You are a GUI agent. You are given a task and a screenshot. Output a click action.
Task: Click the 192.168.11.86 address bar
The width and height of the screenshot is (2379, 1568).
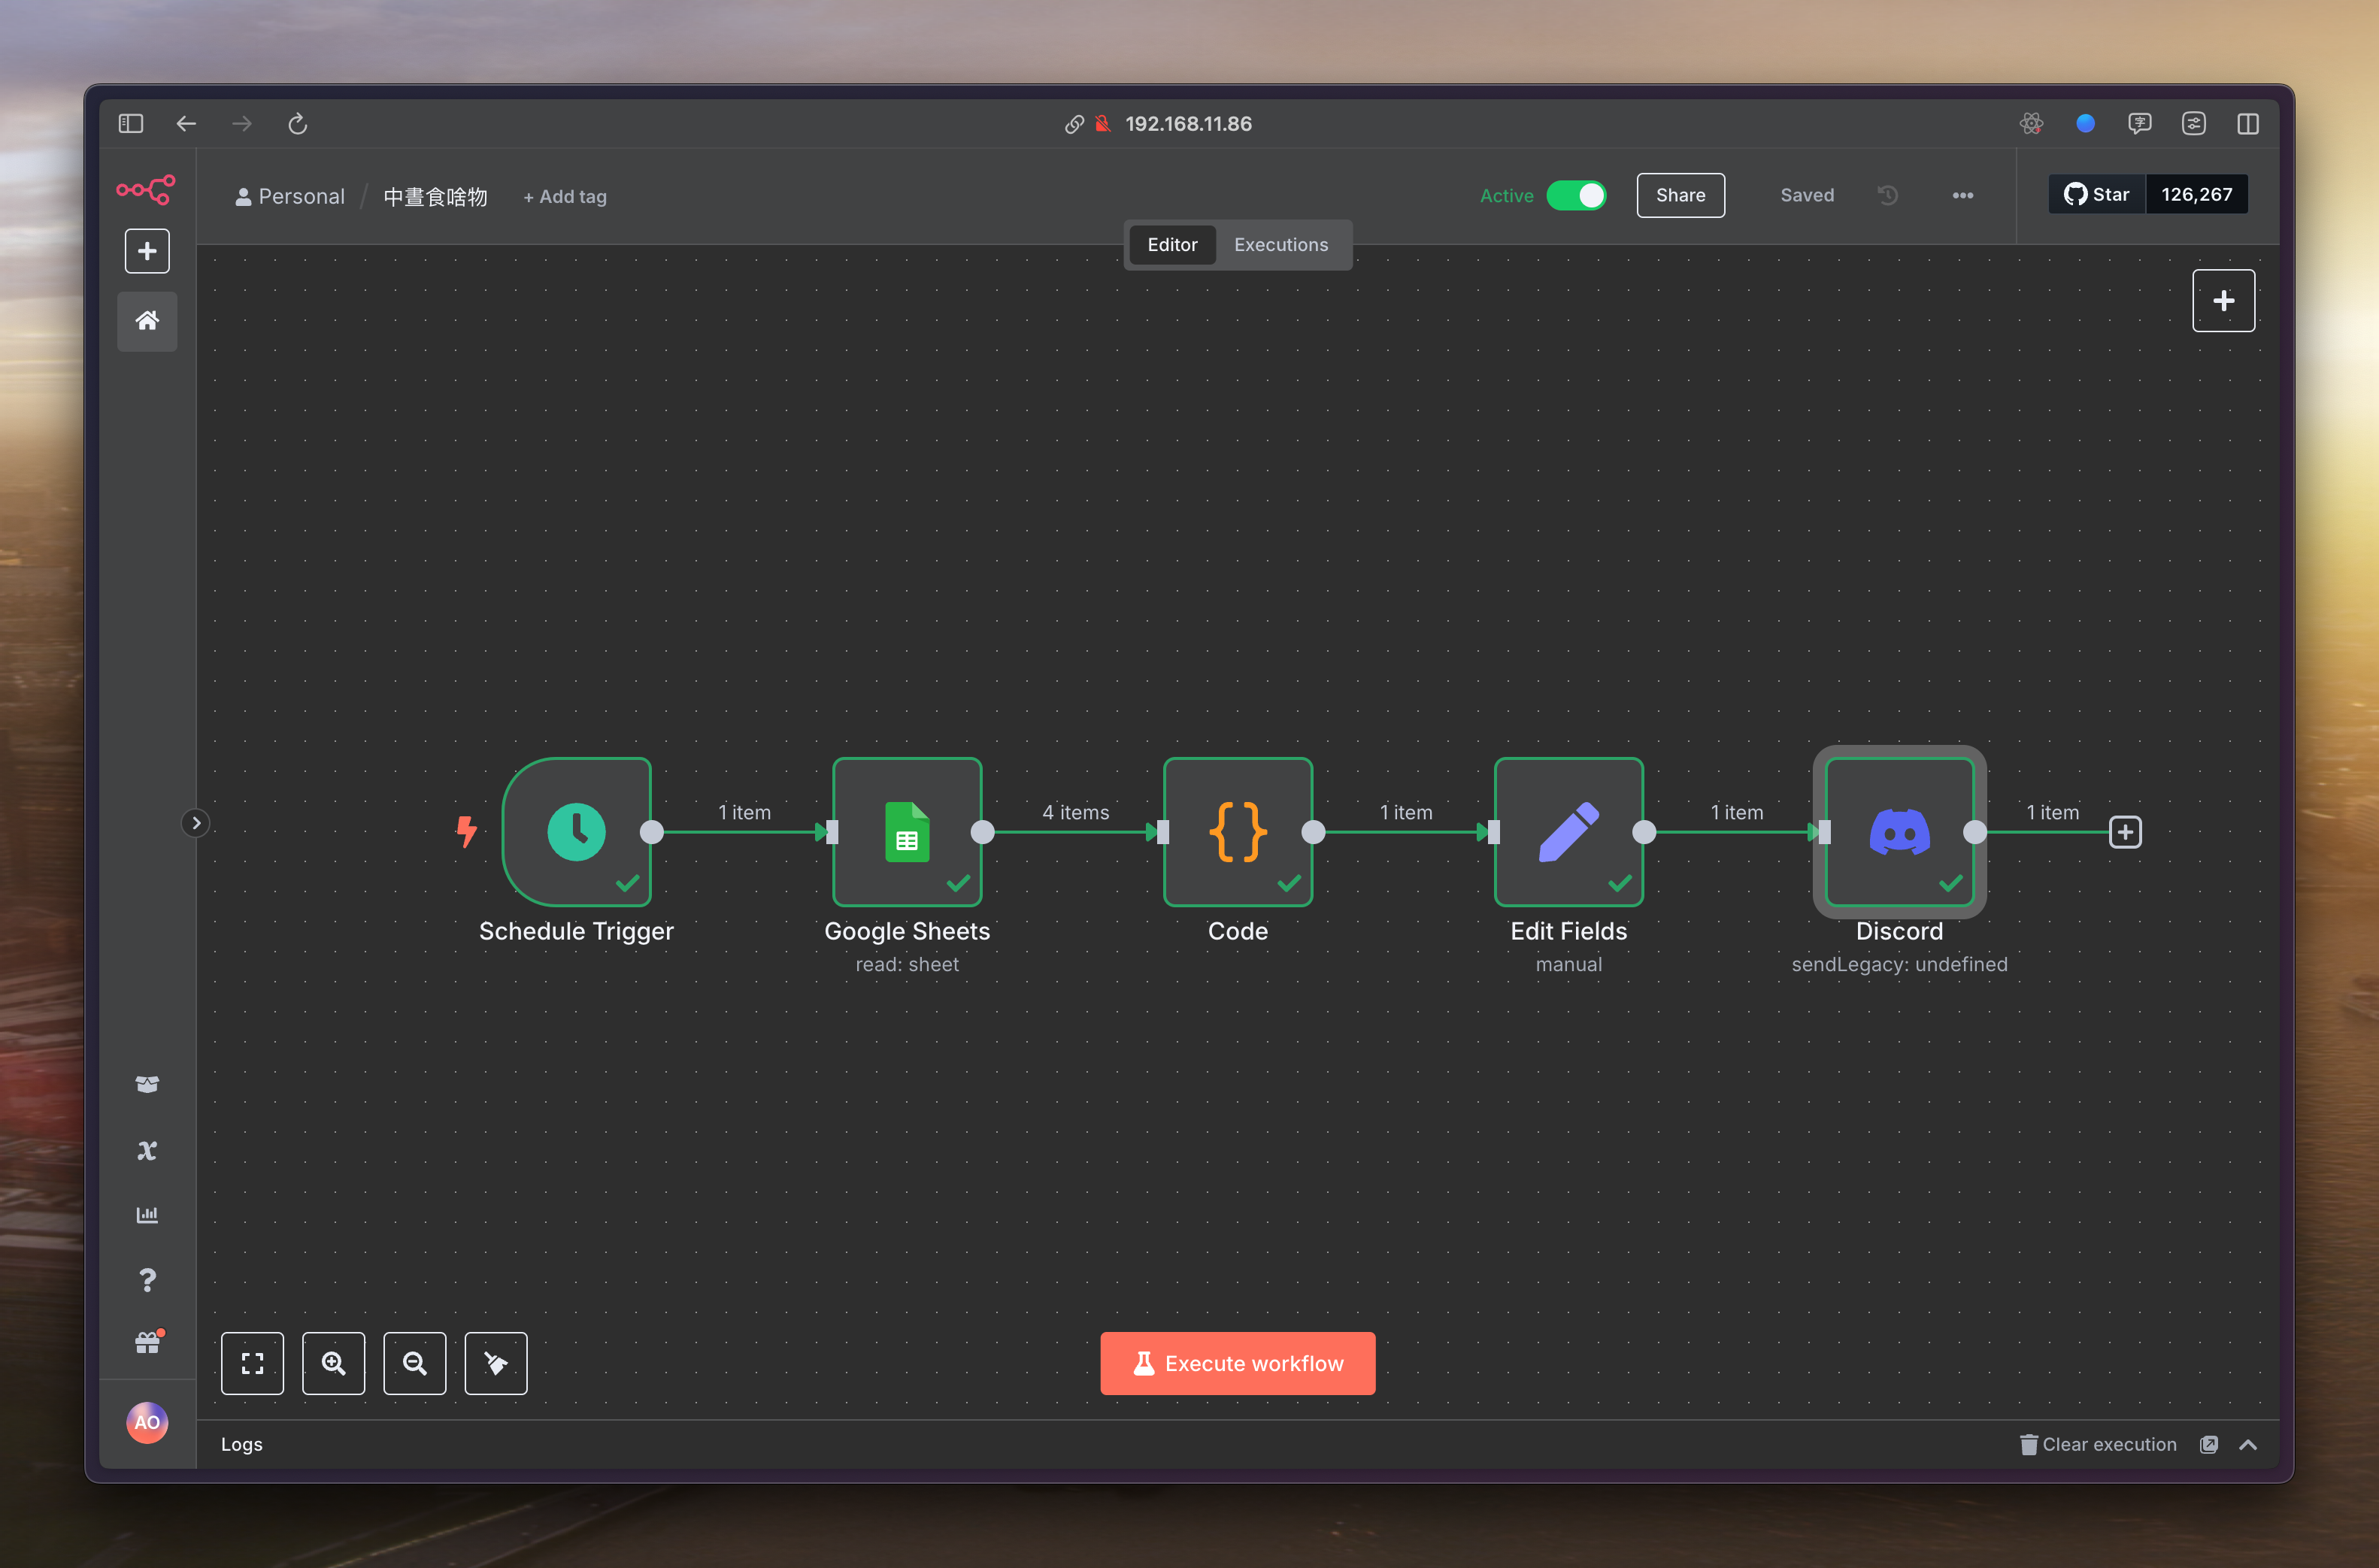(x=1188, y=123)
